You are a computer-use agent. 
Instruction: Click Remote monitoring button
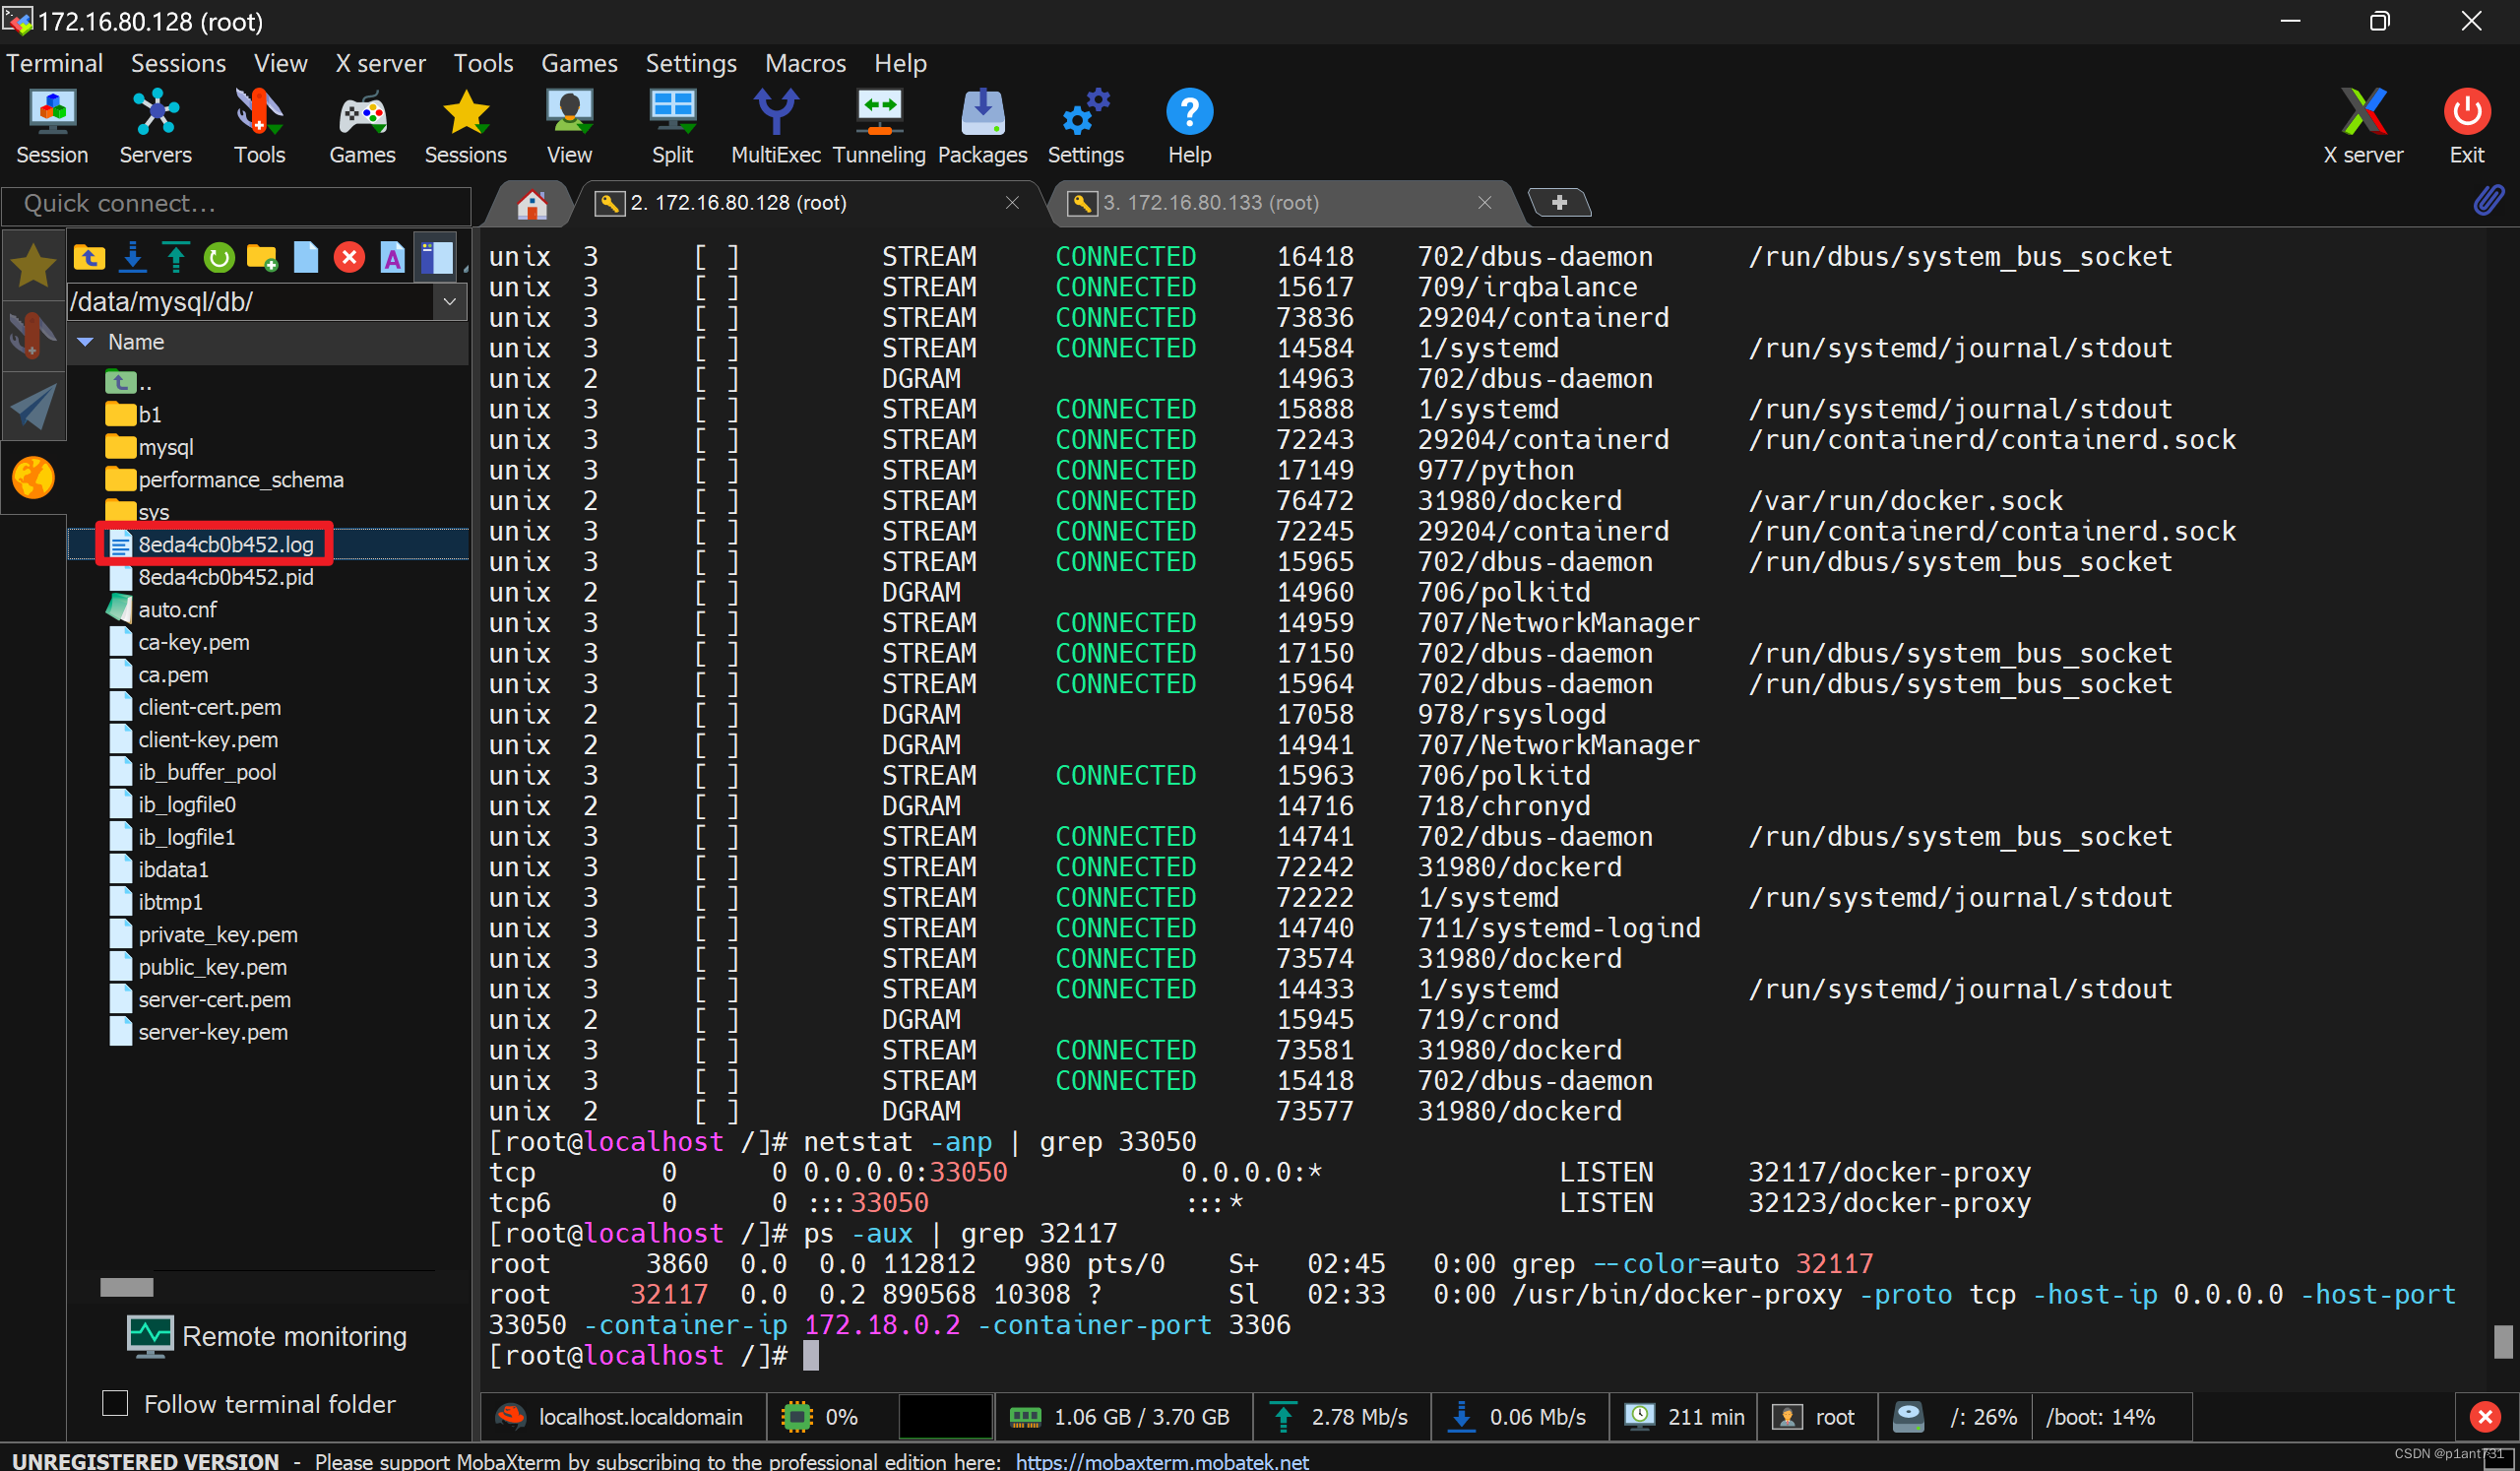268,1336
